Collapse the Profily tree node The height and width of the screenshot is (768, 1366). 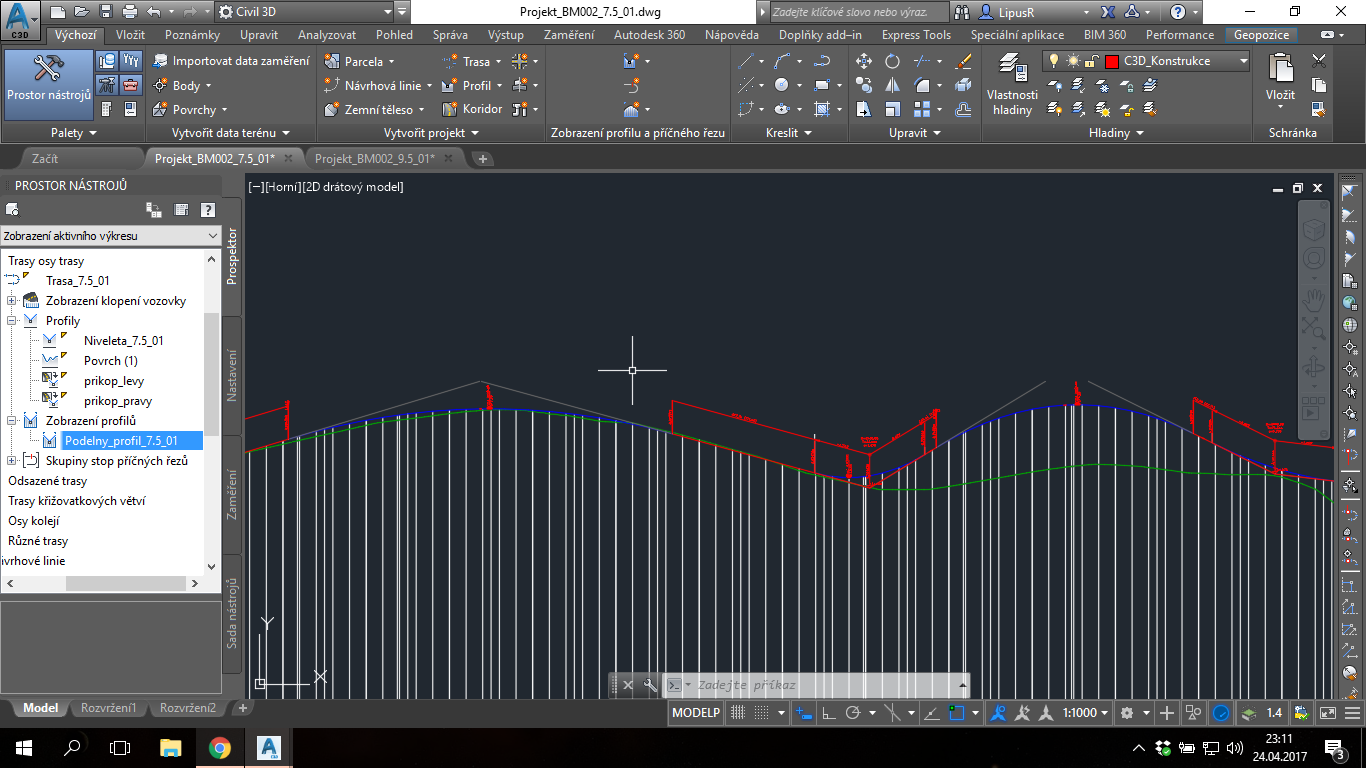coord(12,321)
